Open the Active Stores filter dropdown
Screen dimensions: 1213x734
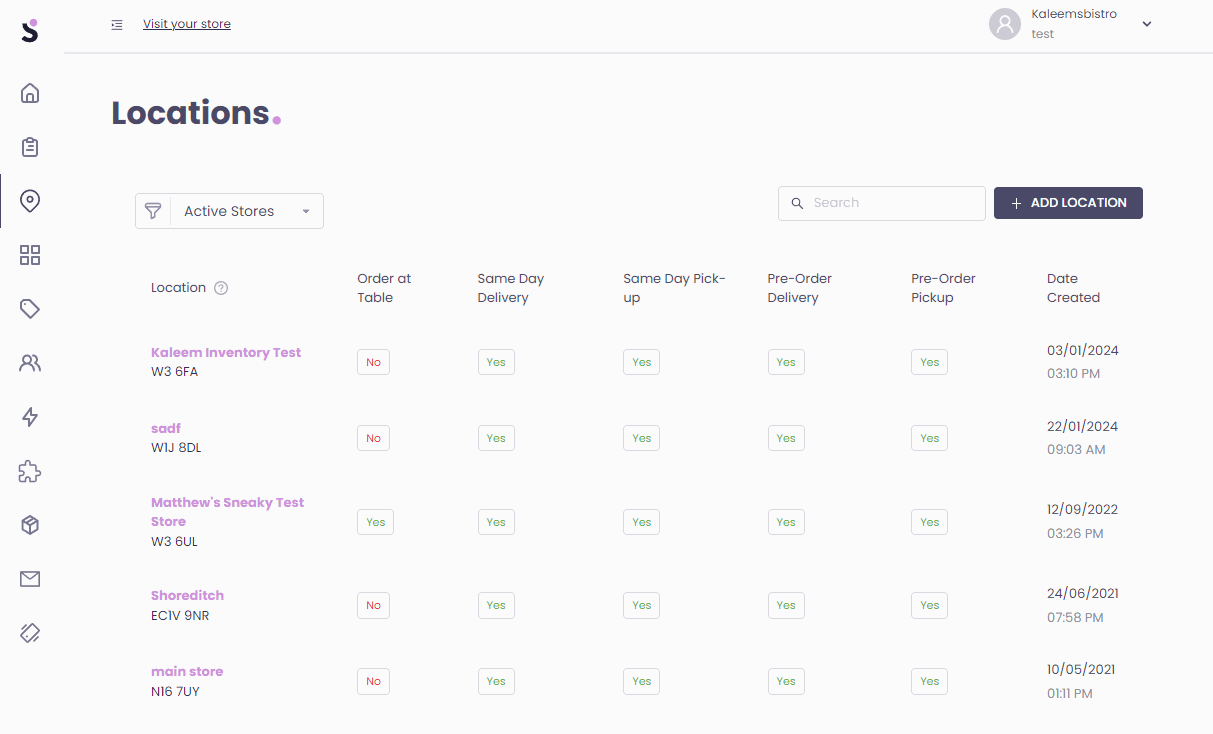click(x=247, y=211)
